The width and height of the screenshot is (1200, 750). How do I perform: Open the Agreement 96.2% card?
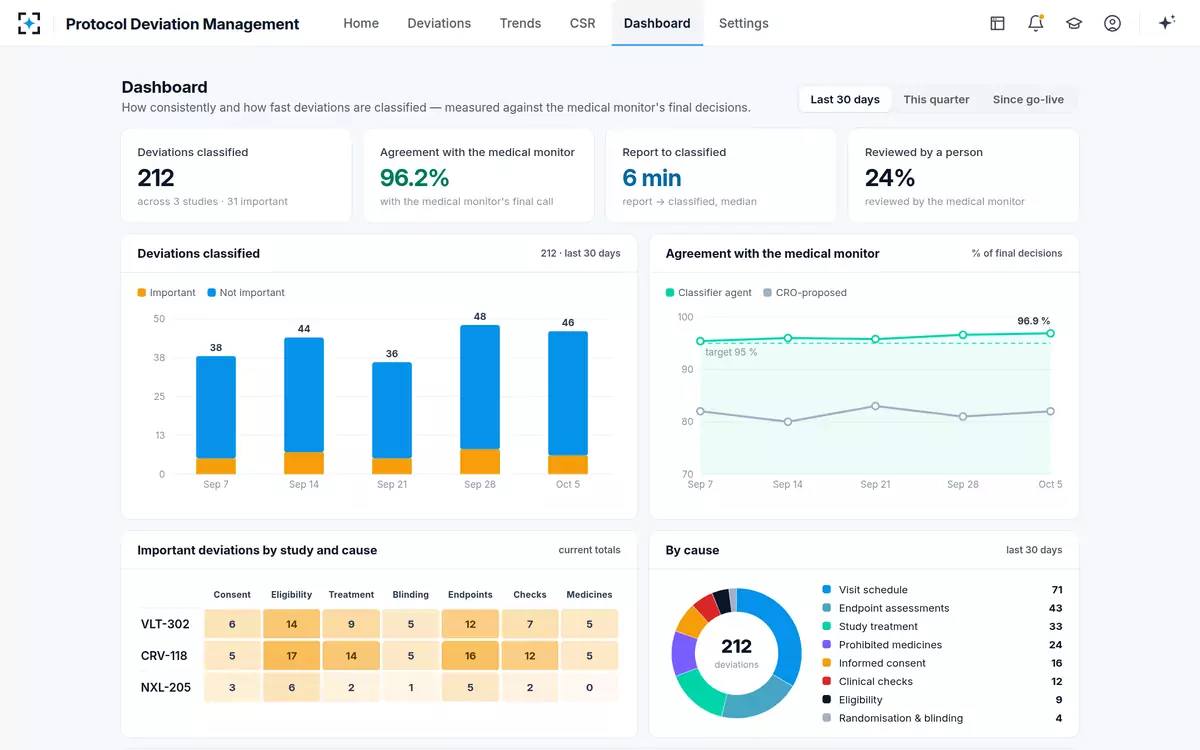click(478, 175)
